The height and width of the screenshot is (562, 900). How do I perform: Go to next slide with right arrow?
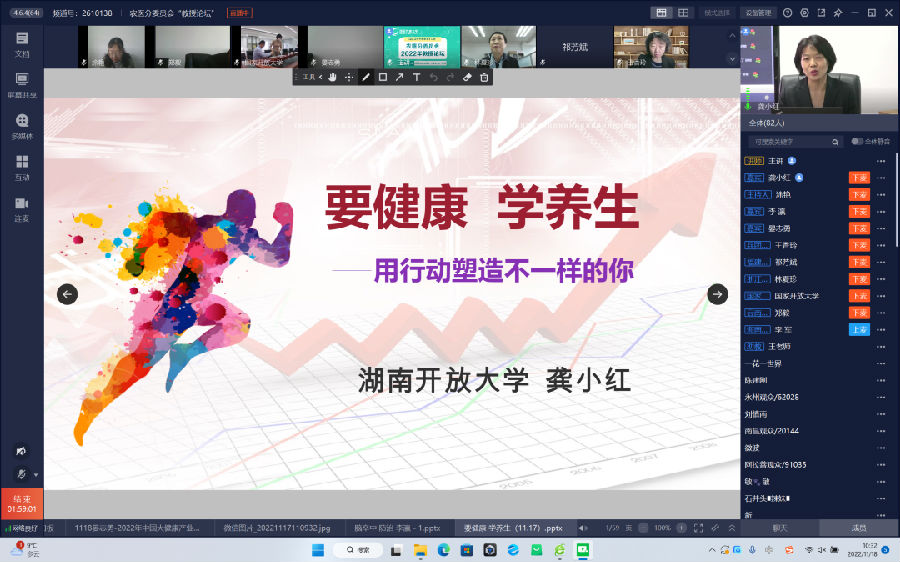(x=717, y=293)
